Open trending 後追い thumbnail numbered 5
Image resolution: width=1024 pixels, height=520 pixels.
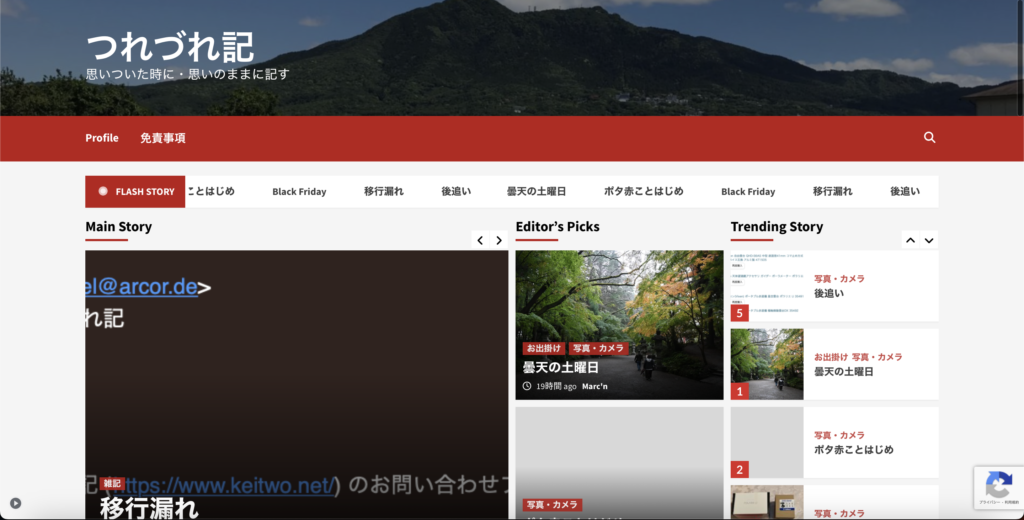click(767, 286)
